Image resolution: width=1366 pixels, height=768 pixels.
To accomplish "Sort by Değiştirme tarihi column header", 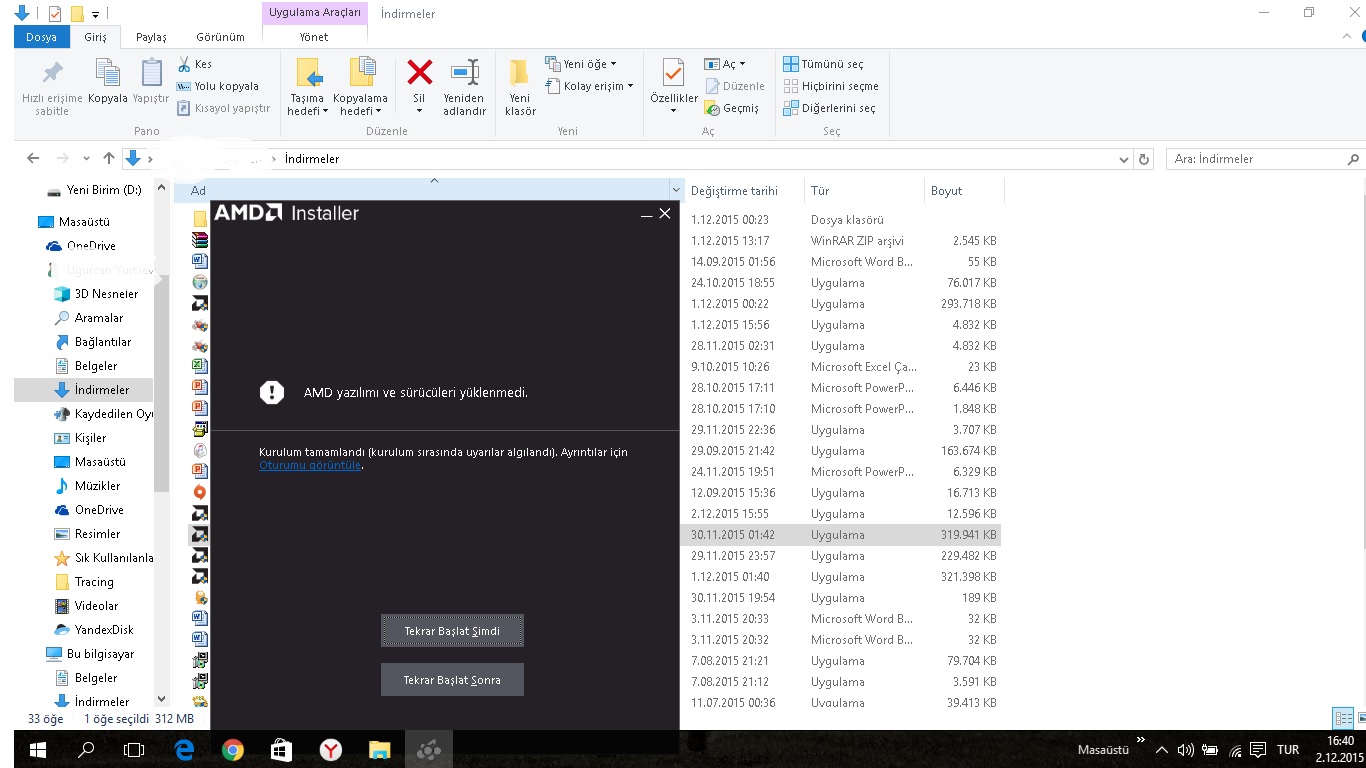I will 744,190.
